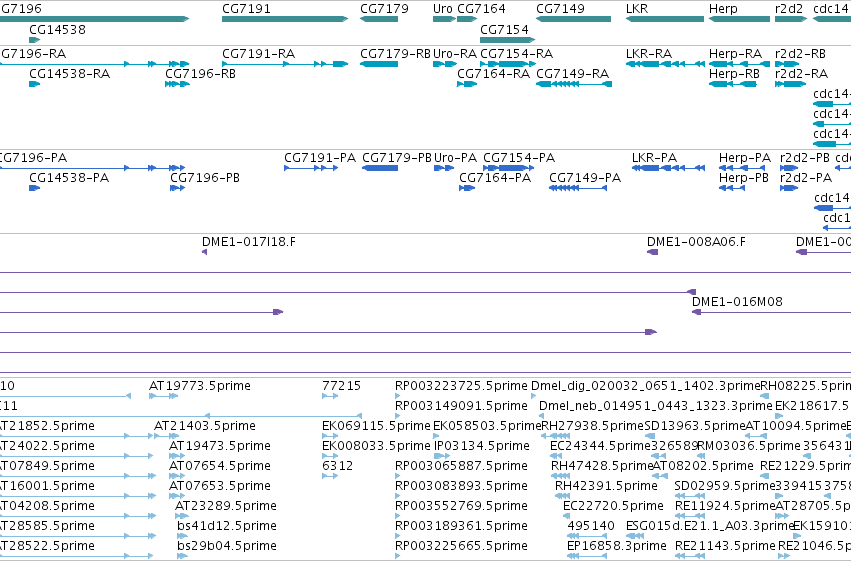Click the r2d2-RB transcript label
The height and width of the screenshot is (561, 851).
[801, 54]
